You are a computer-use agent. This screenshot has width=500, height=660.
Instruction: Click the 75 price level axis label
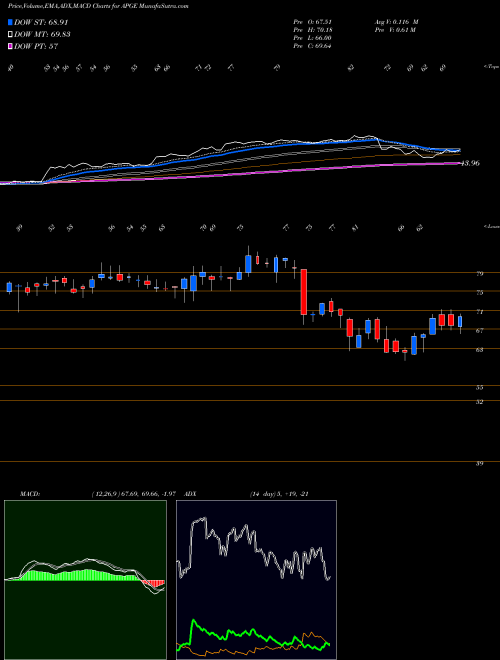[x=479, y=293]
